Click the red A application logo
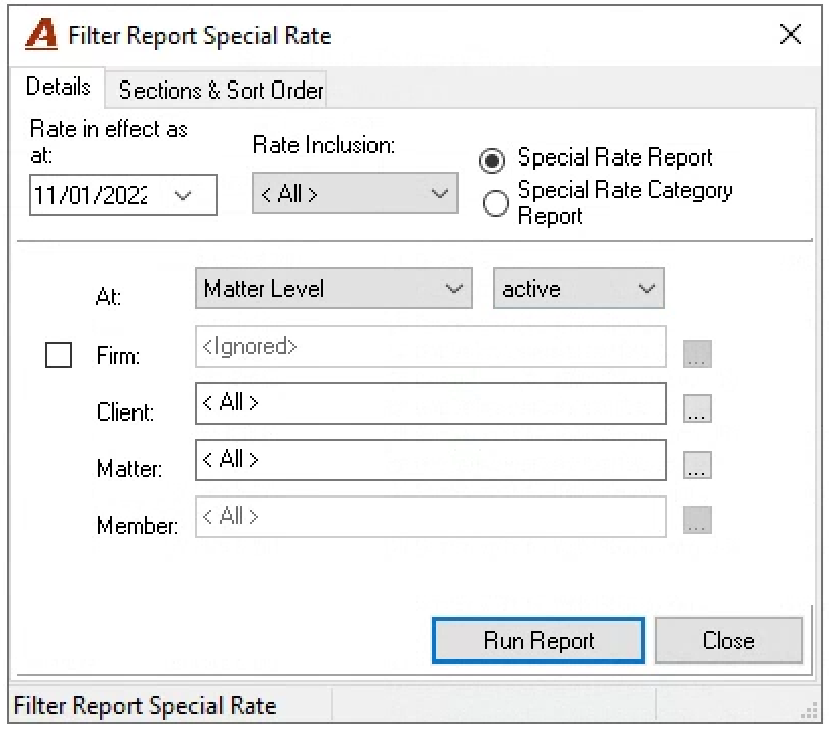This screenshot has height=730, width=829. click(x=41, y=34)
